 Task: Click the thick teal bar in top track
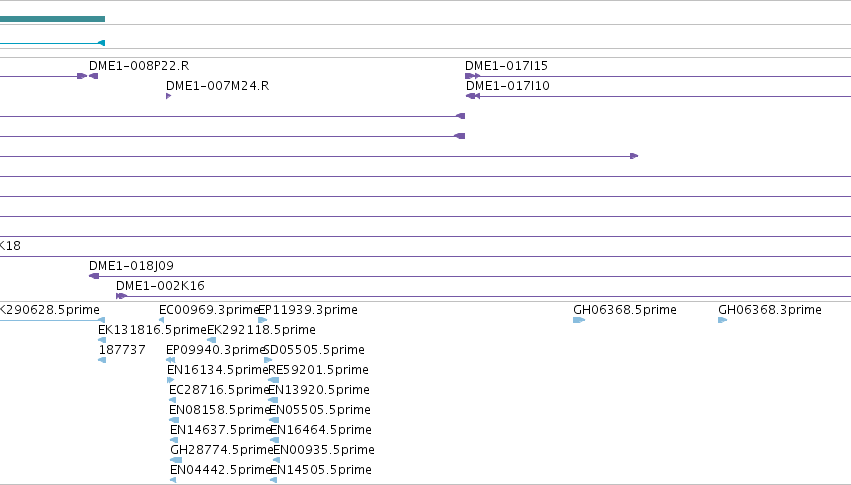click(52, 19)
